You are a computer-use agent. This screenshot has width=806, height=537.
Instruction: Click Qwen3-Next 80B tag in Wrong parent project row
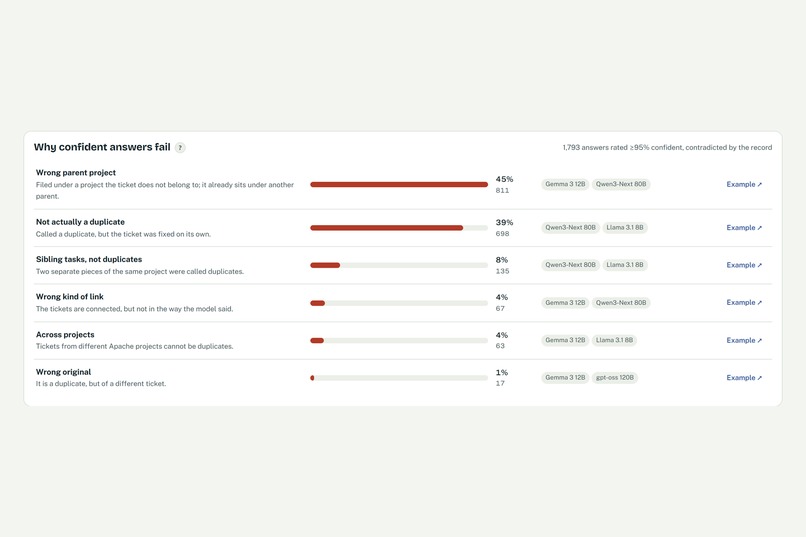tap(621, 184)
